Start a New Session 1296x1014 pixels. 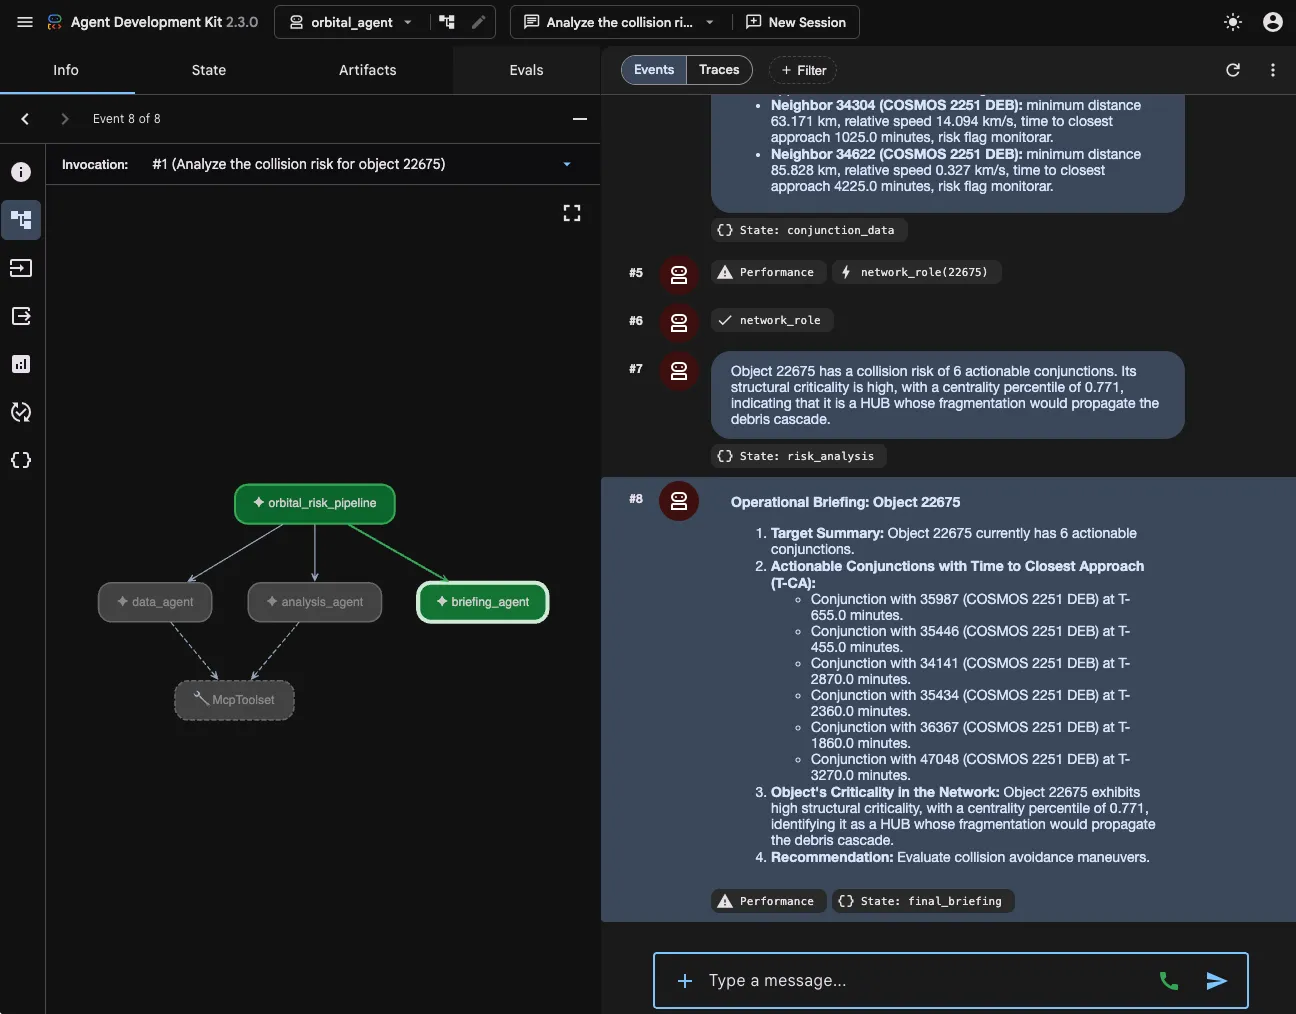[x=796, y=22]
